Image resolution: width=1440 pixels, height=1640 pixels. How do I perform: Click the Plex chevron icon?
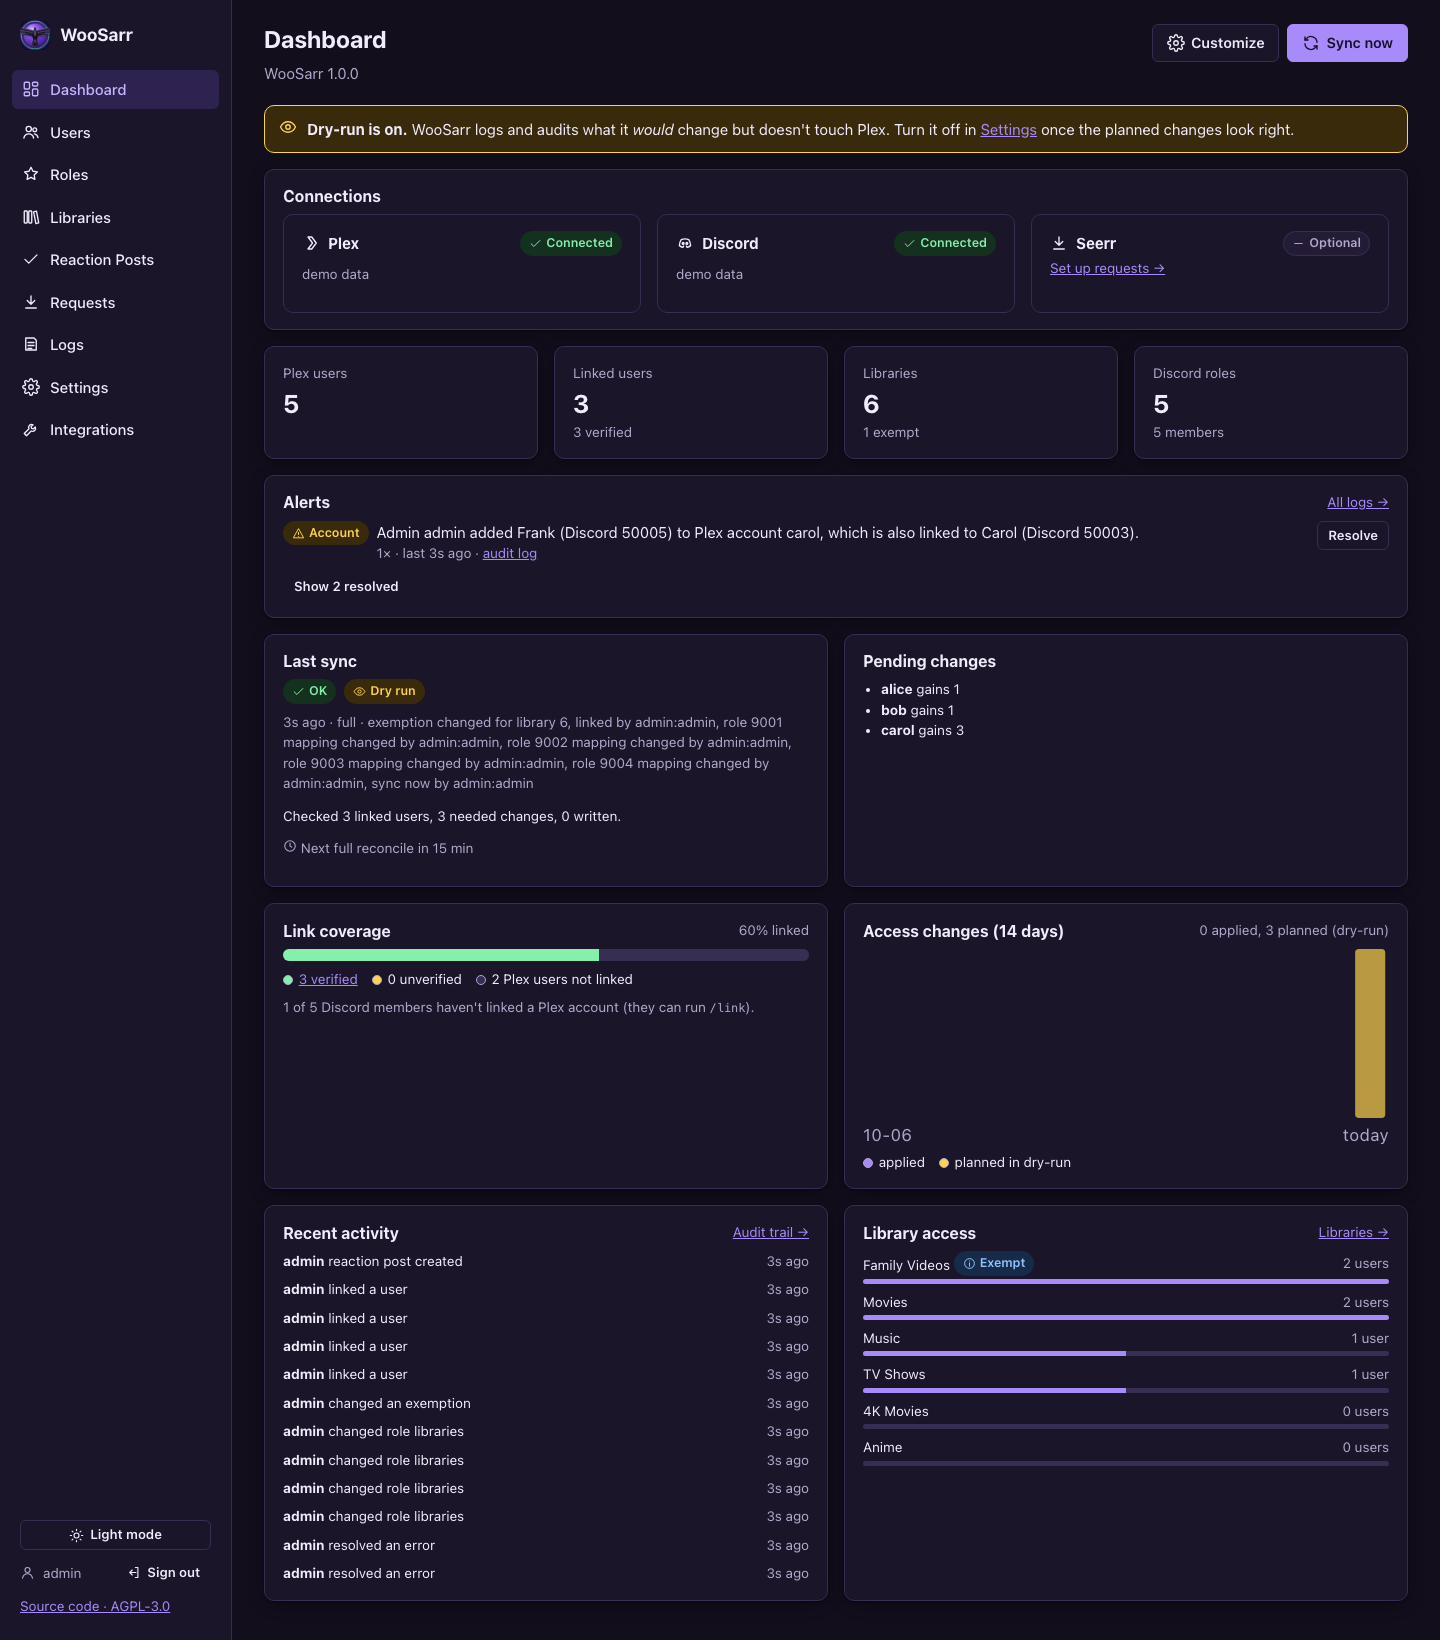(x=311, y=243)
